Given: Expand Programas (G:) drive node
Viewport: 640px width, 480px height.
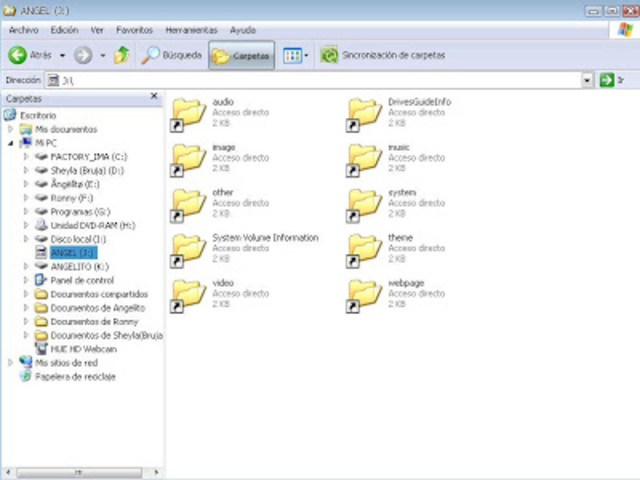Looking at the screenshot, I should (x=26, y=212).
